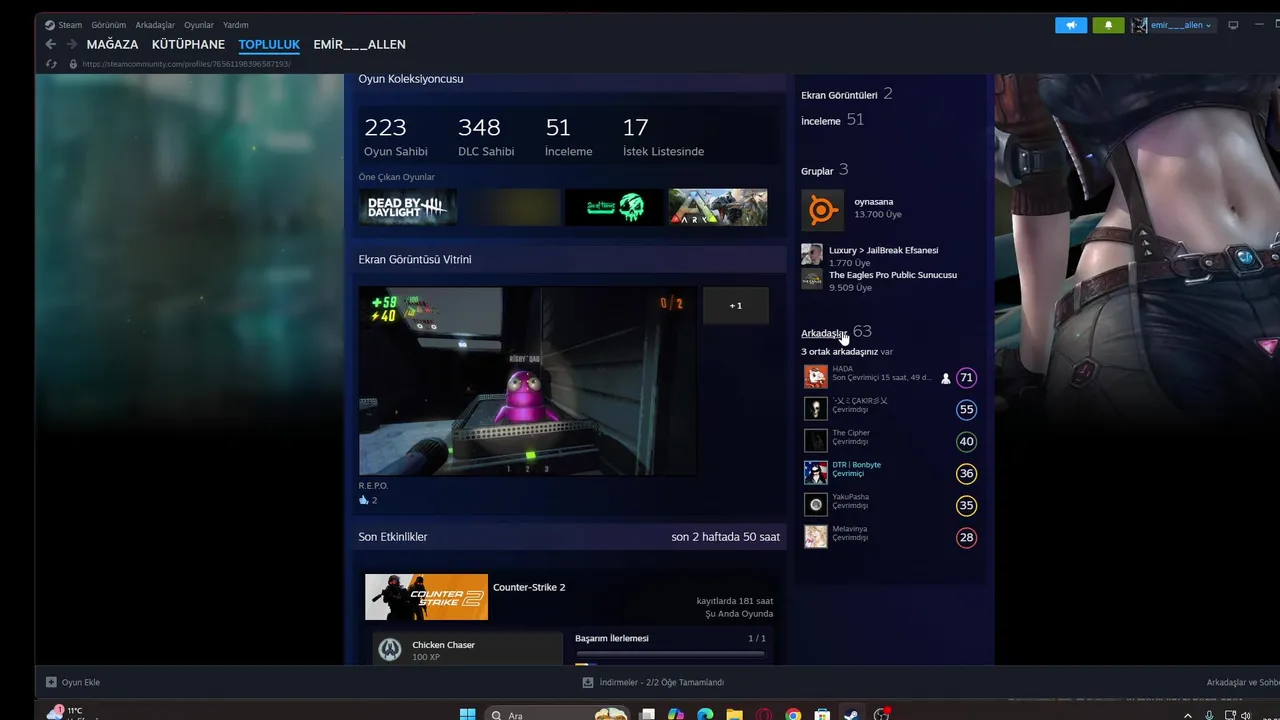Viewport: 1280px width, 720px height.
Task: Open the EMİR___ALLEN profile tab
Action: [x=359, y=44]
